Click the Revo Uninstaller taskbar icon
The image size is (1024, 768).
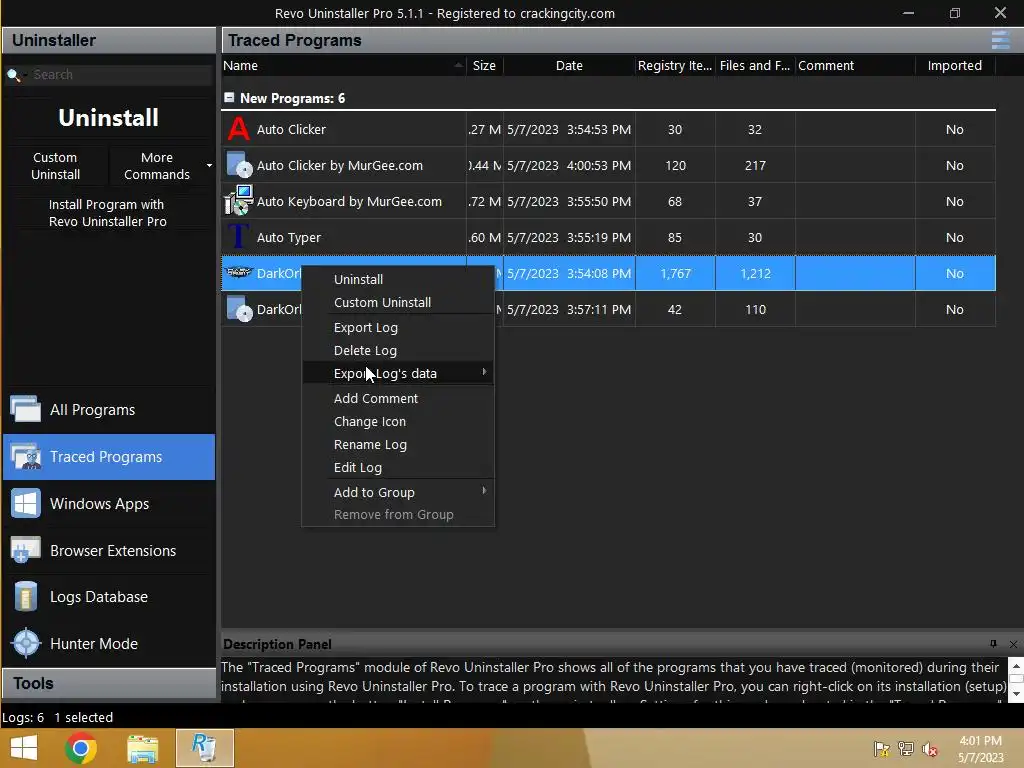coord(204,748)
